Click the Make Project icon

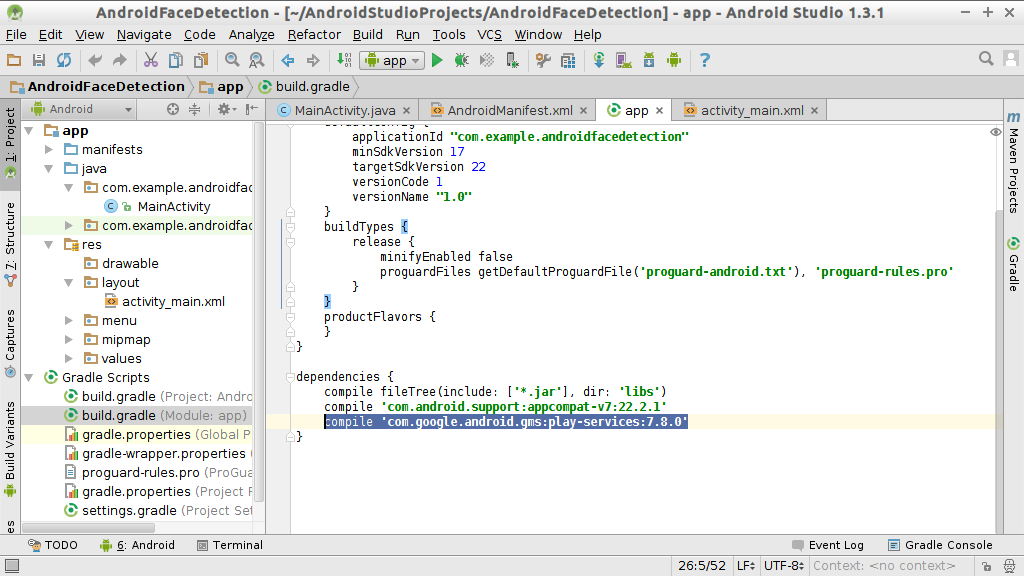pos(344,61)
